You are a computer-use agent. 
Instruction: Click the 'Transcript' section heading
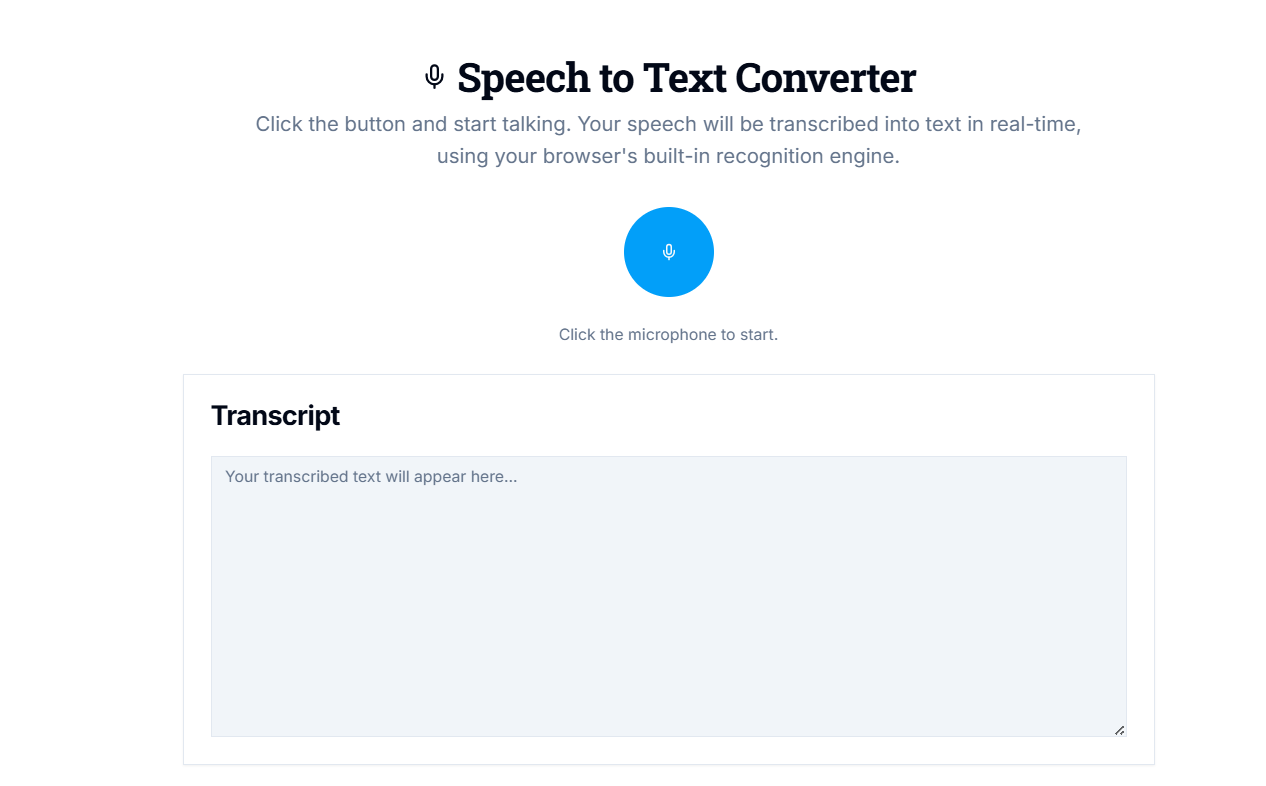[275, 415]
